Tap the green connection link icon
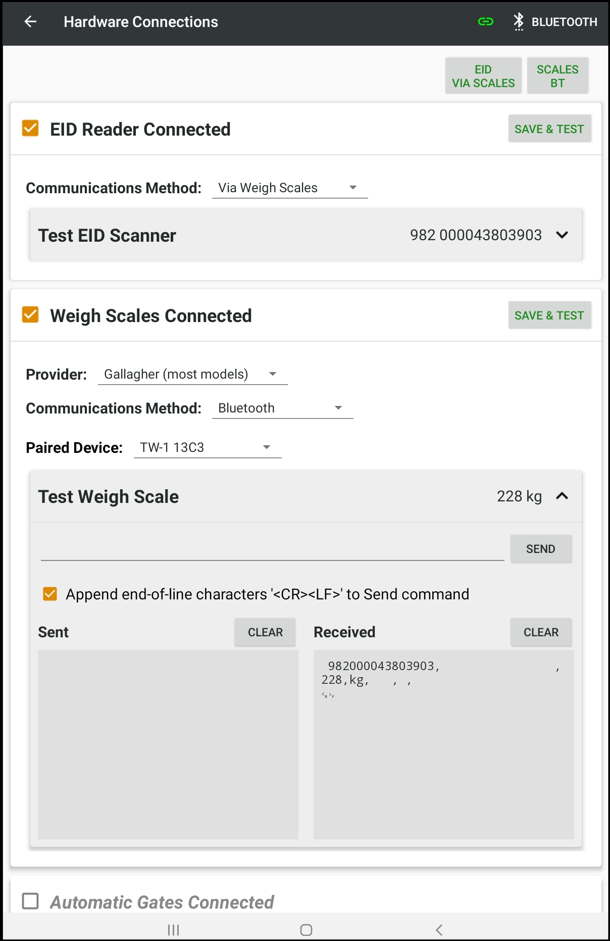 [485, 21]
